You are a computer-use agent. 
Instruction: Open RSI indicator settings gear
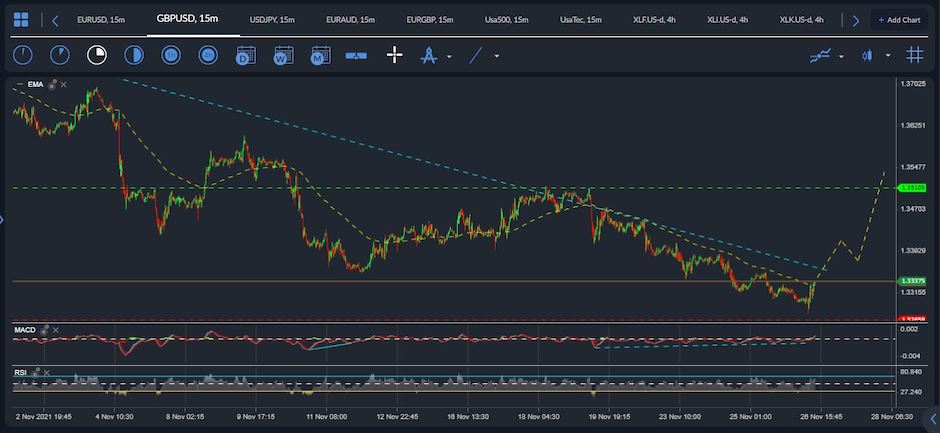(36, 372)
